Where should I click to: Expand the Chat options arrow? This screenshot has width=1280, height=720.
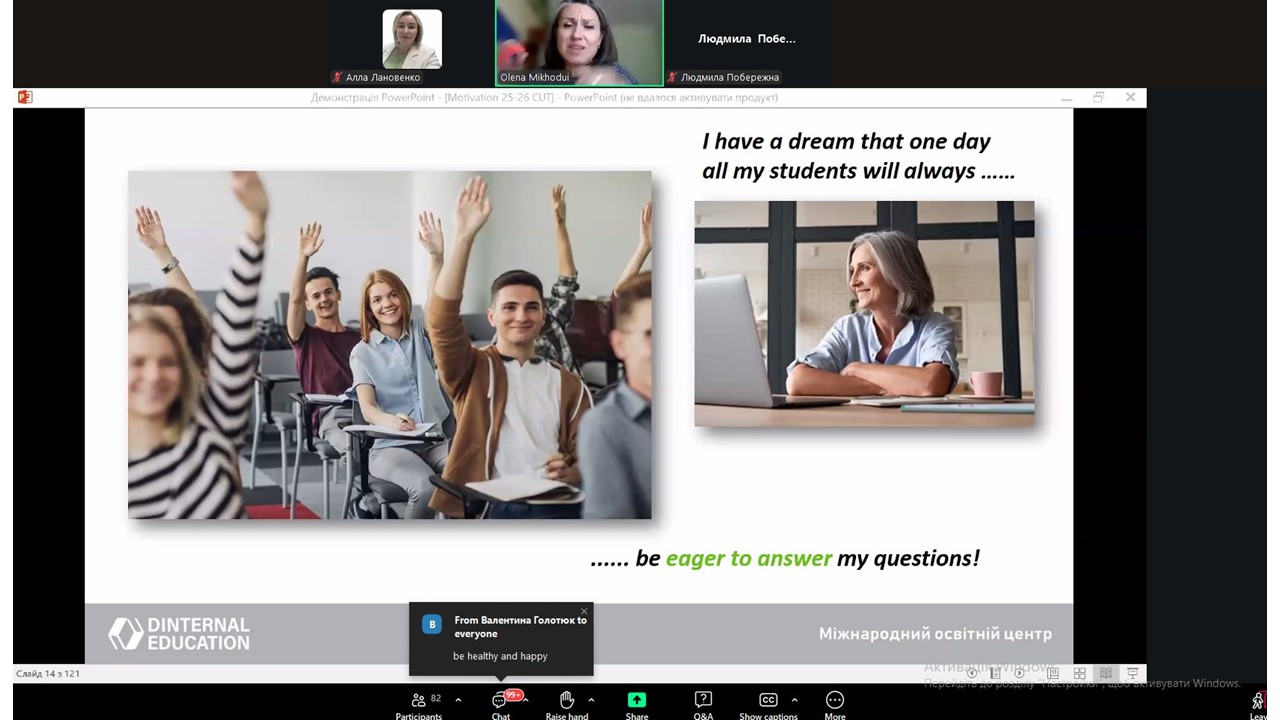(526, 700)
